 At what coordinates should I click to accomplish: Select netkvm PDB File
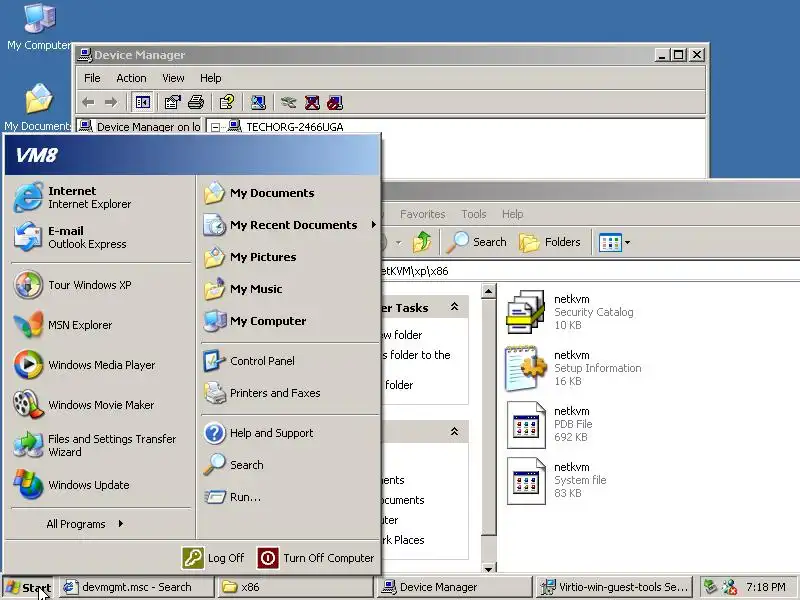[550, 424]
